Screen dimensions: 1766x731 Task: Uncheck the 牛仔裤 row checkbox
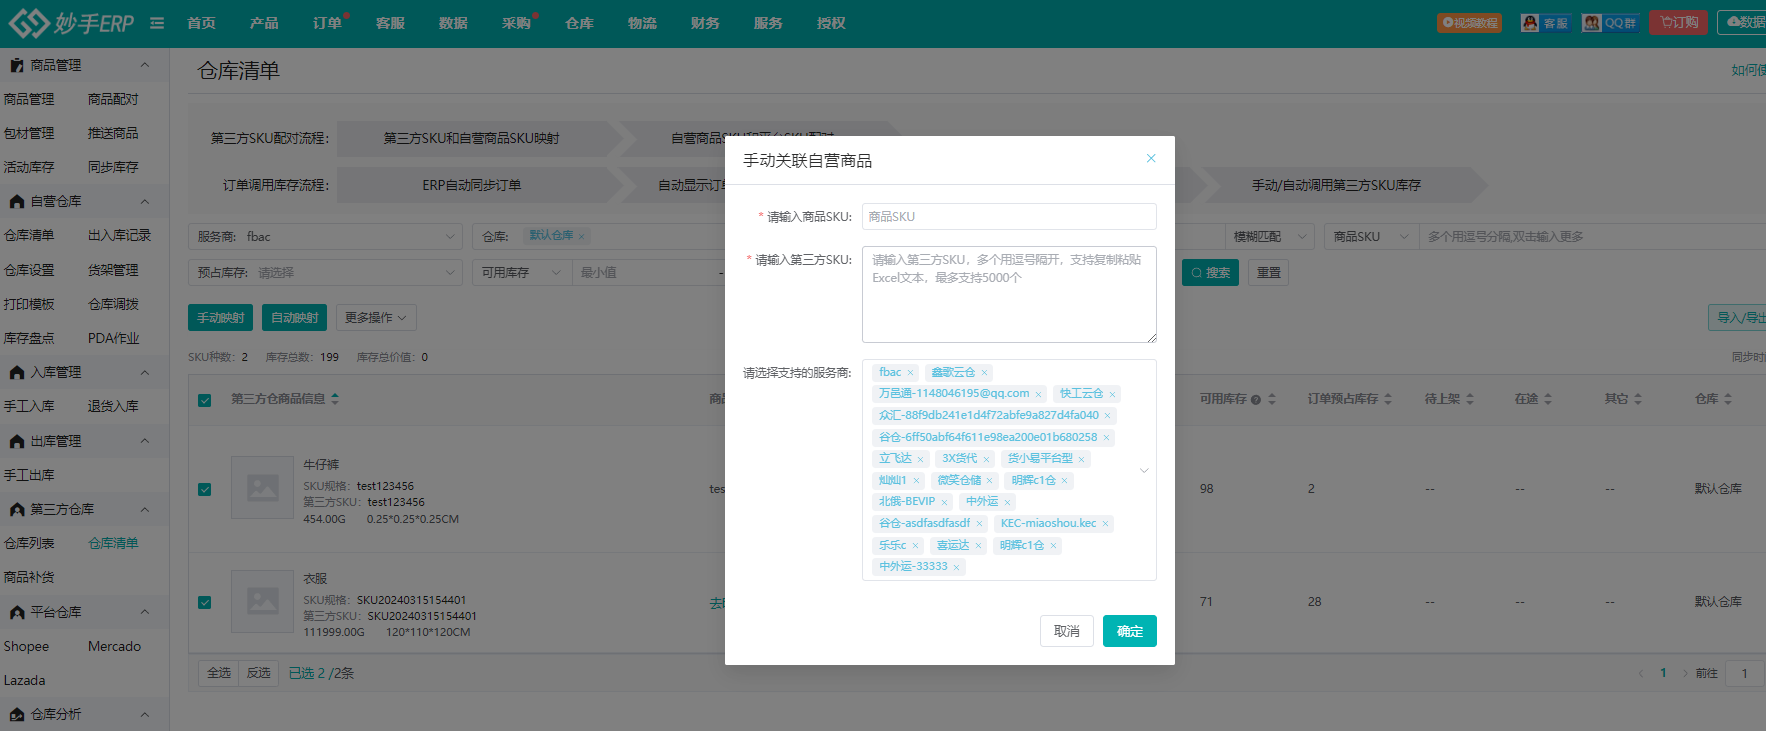(x=205, y=489)
